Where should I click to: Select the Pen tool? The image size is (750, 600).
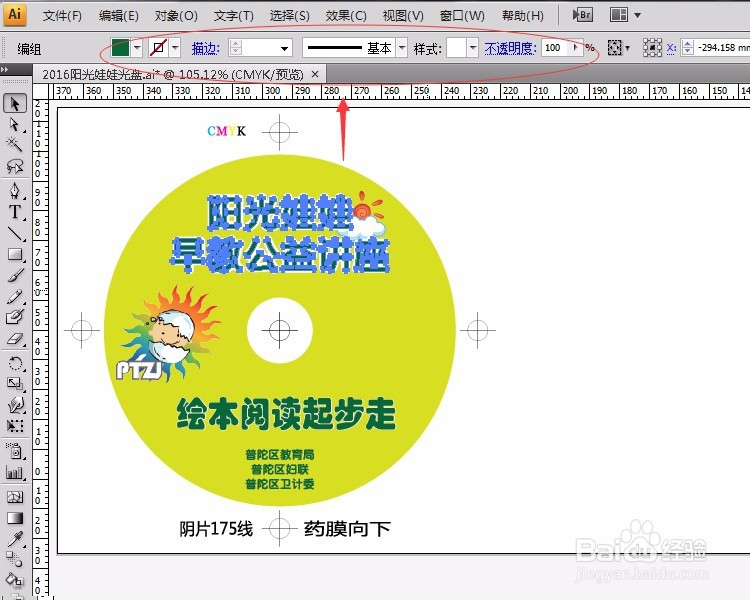15,191
